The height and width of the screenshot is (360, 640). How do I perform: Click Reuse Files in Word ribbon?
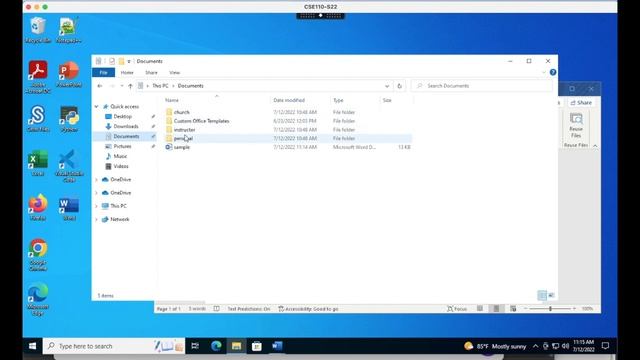click(576, 126)
